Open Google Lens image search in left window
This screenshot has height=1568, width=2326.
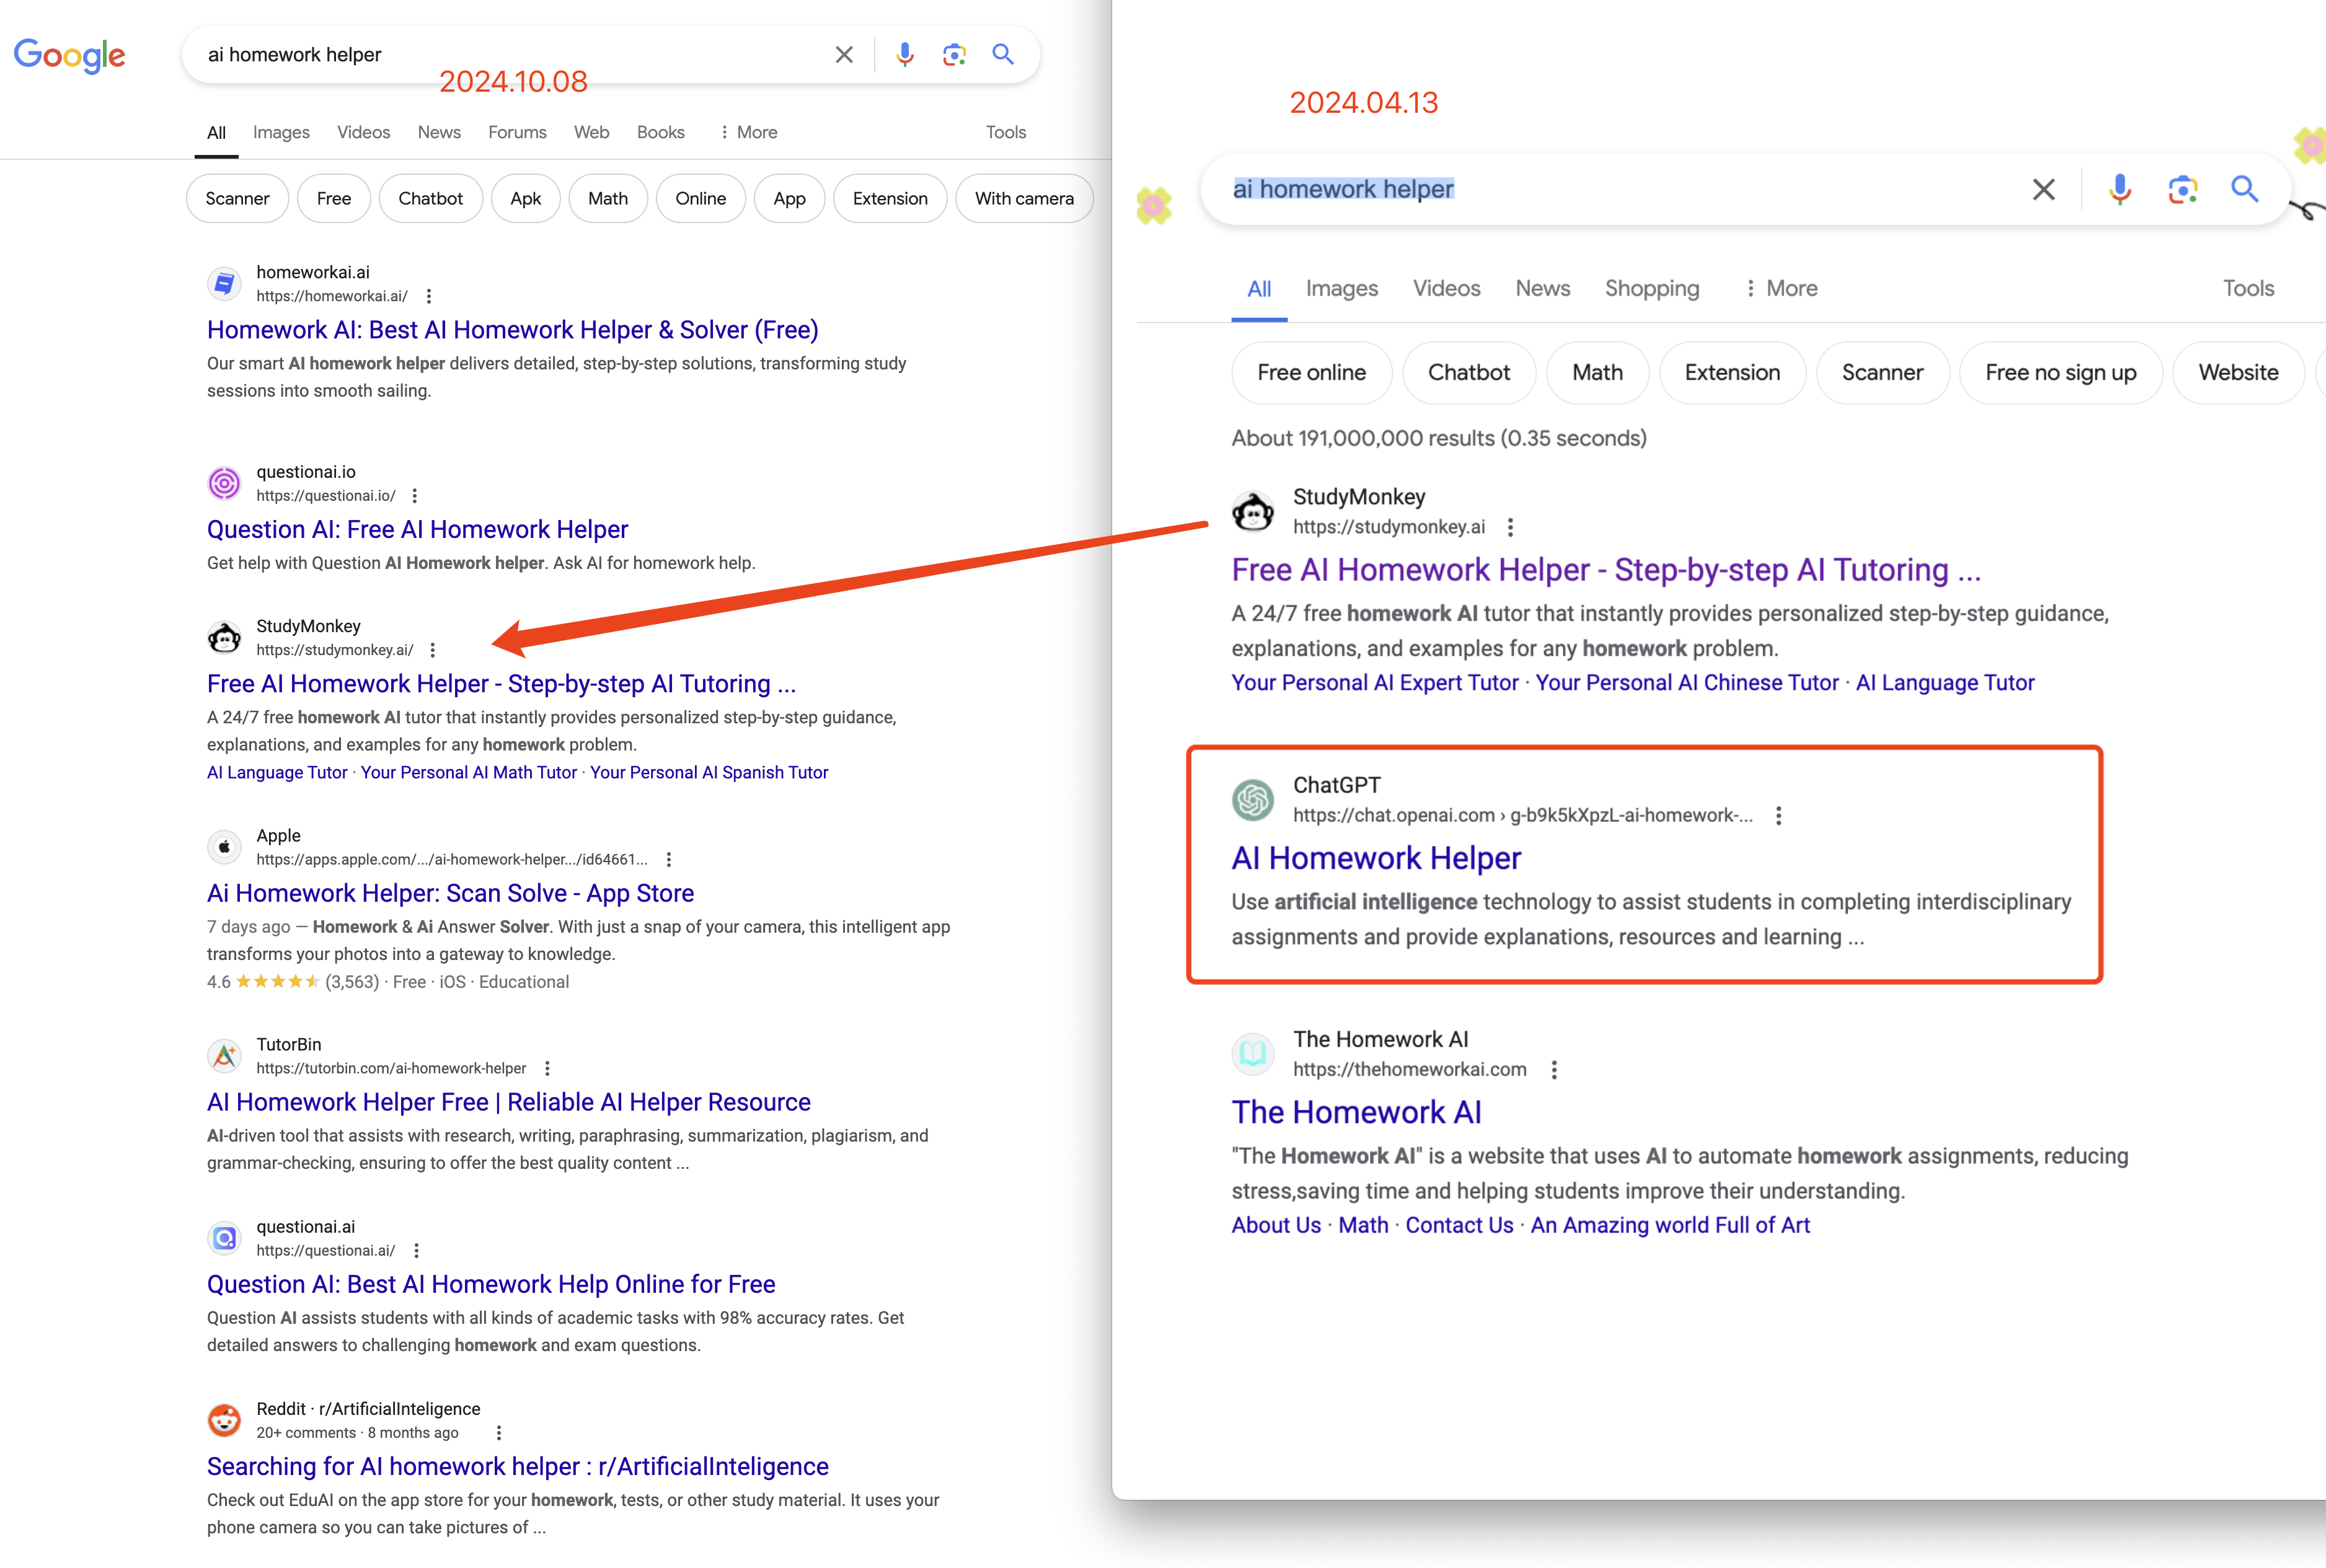954,54
